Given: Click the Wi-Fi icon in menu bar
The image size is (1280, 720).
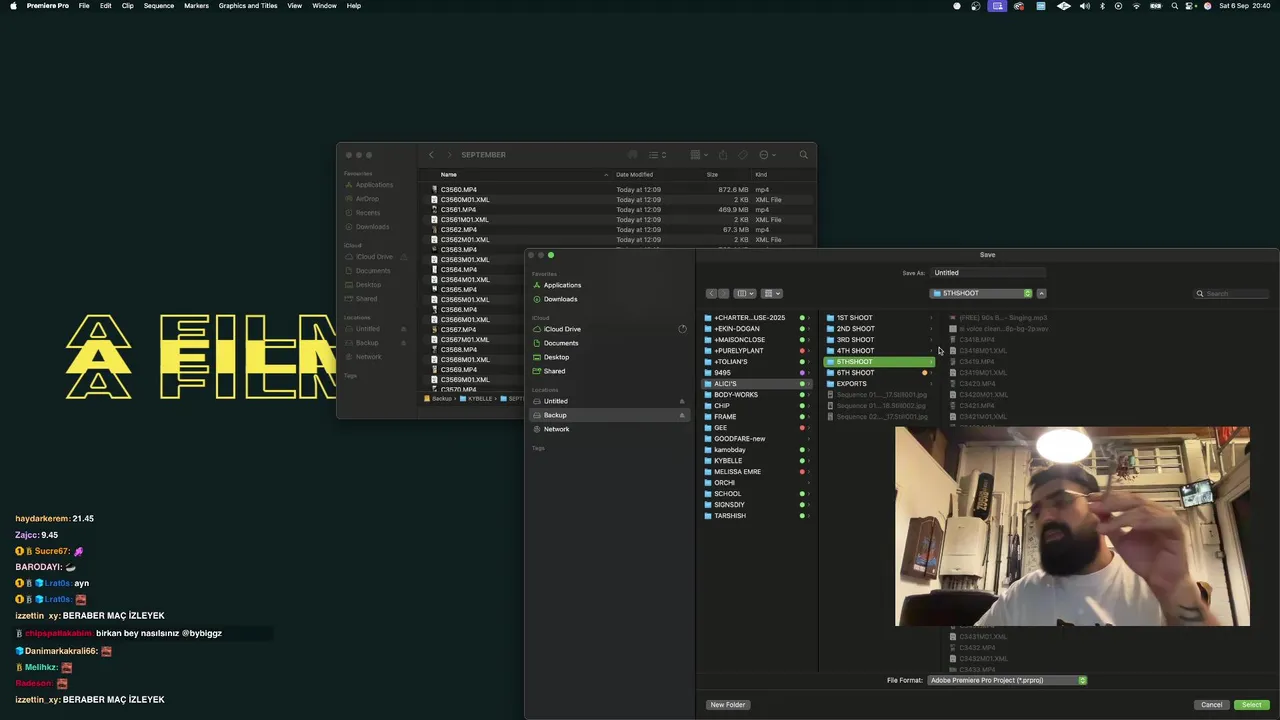Looking at the screenshot, I should tap(1136, 6).
